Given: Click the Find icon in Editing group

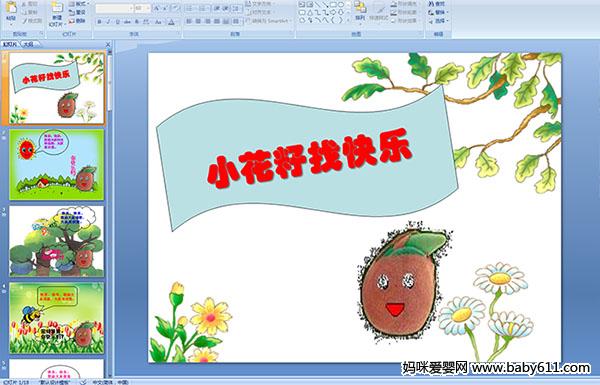Looking at the screenshot, I should (x=437, y=4).
